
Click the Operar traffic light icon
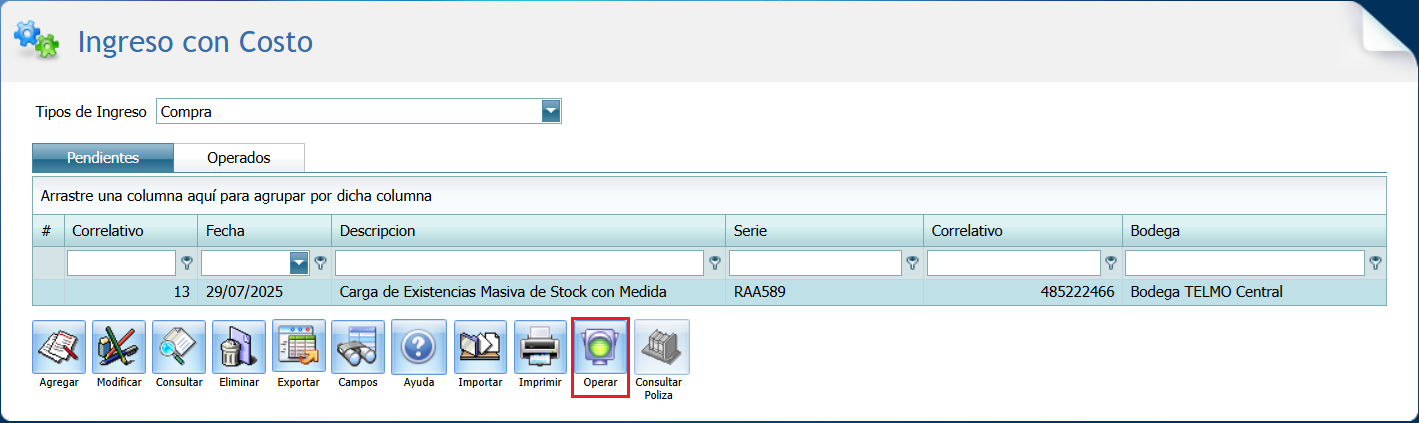tap(600, 347)
